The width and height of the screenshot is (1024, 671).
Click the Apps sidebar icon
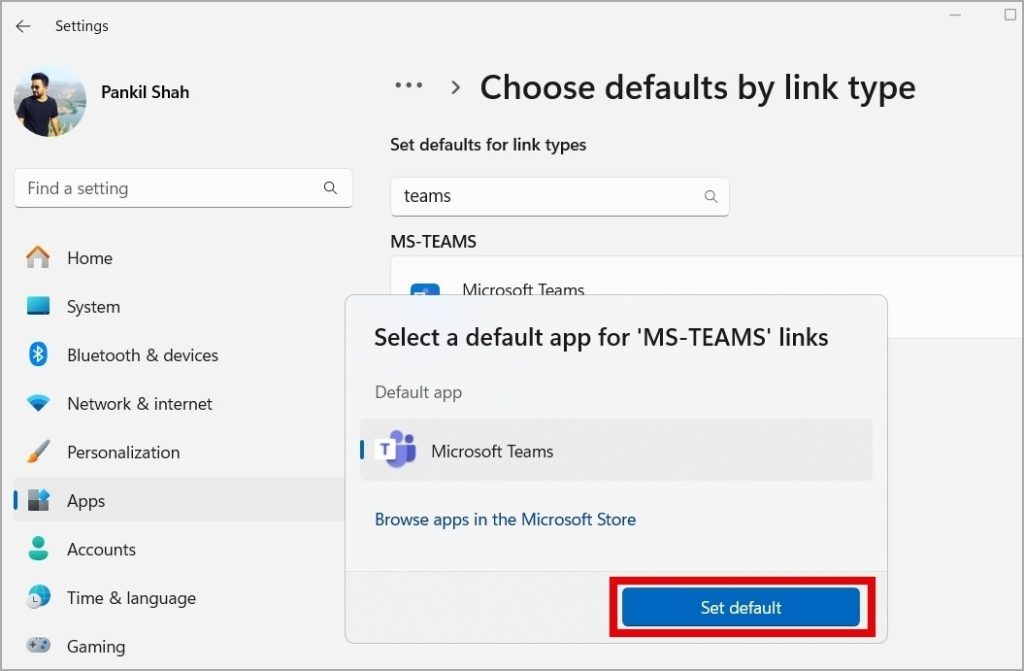click(39, 500)
